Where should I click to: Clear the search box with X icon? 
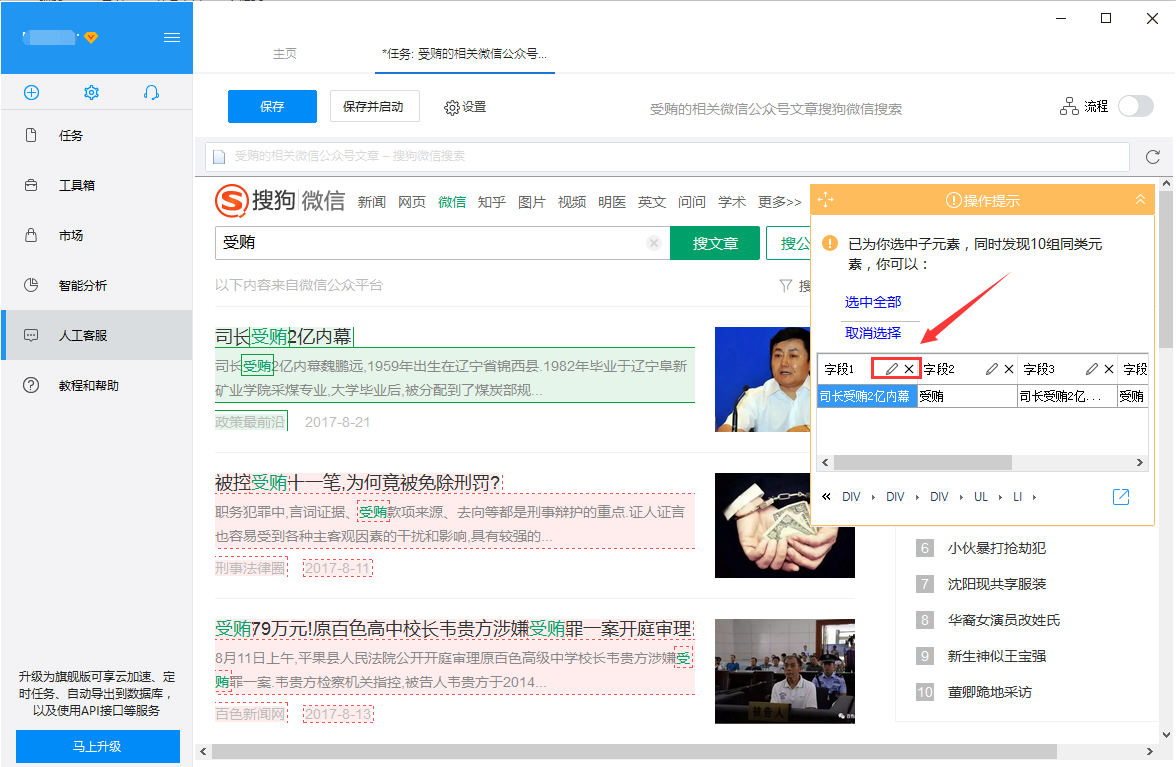tap(654, 243)
